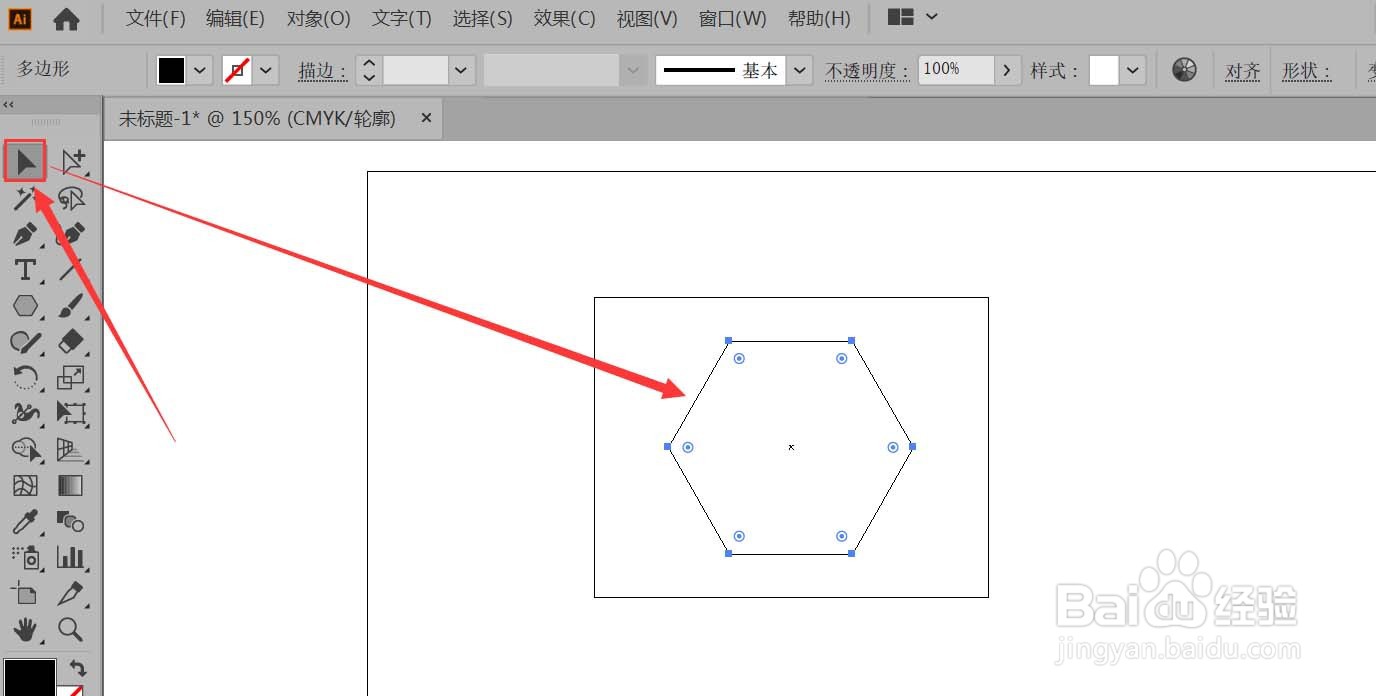This screenshot has width=1376, height=696.
Task: Select the Zoom magnifier tool
Action: tap(71, 629)
